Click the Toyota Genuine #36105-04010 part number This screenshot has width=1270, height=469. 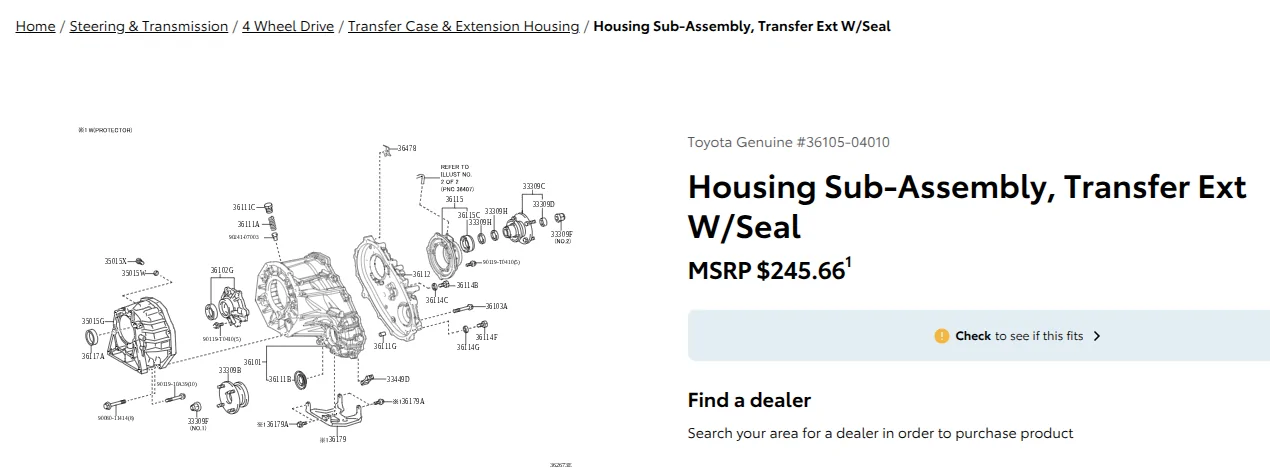tap(788, 142)
